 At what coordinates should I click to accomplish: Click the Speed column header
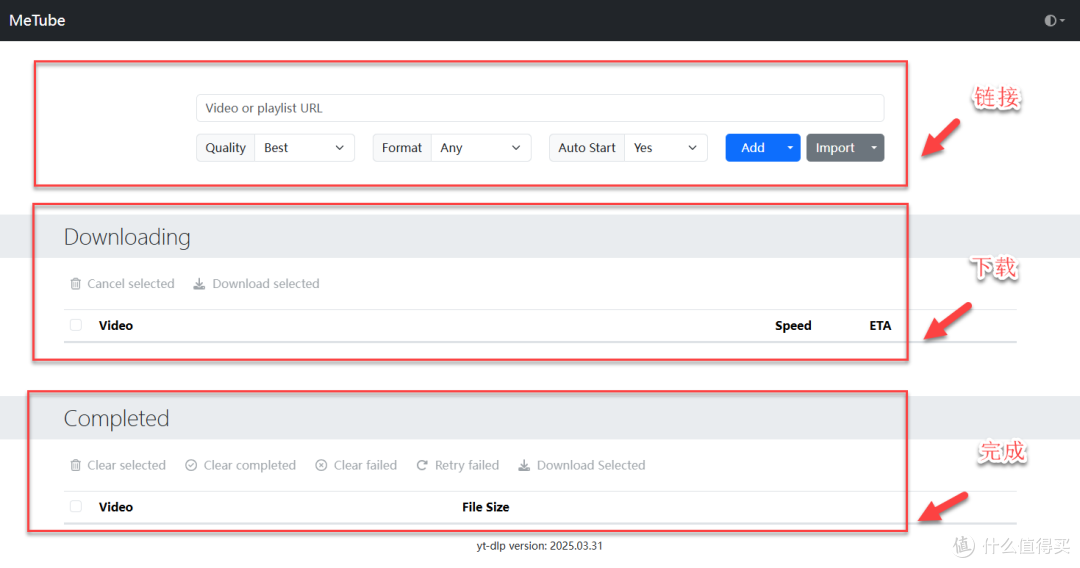click(x=793, y=326)
